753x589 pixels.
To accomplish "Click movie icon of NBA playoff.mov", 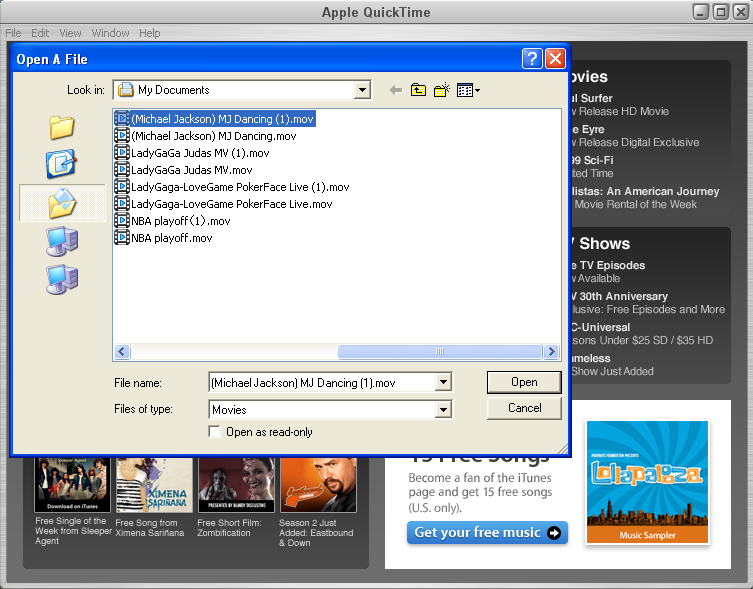I will point(122,238).
